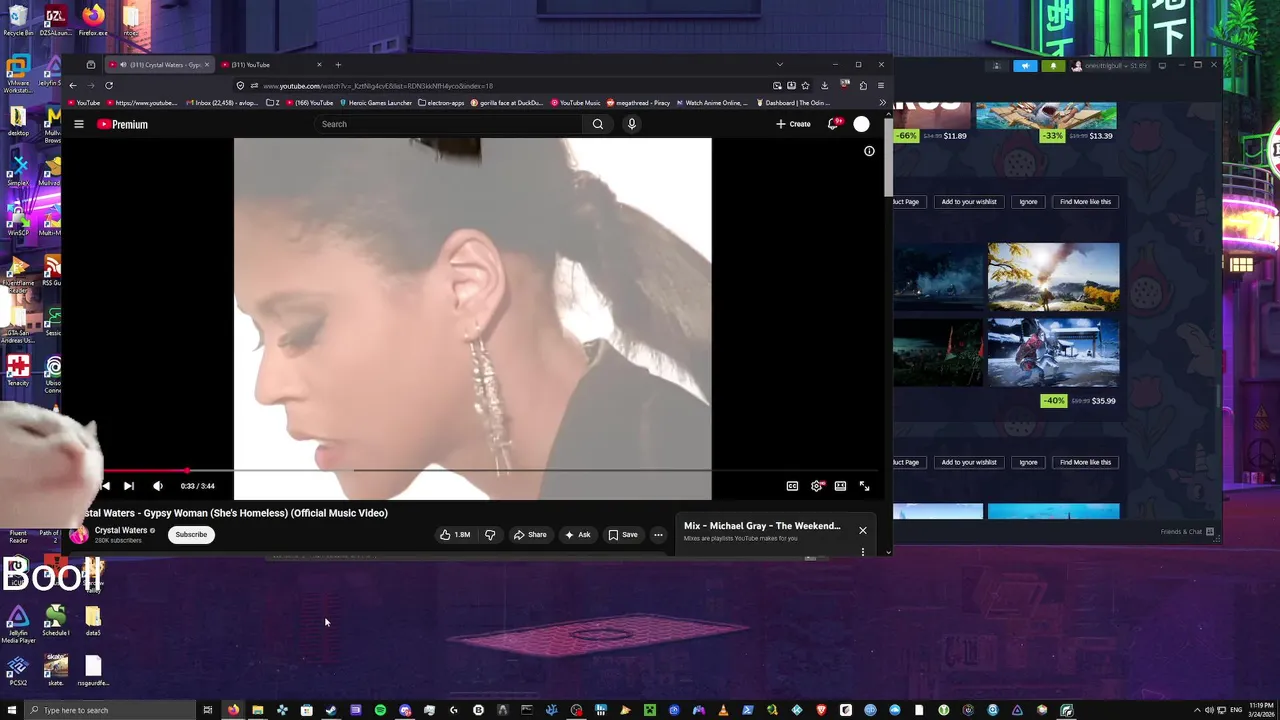Toggle theater mode on the player
1280x720 pixels.
tap(840, 486)
